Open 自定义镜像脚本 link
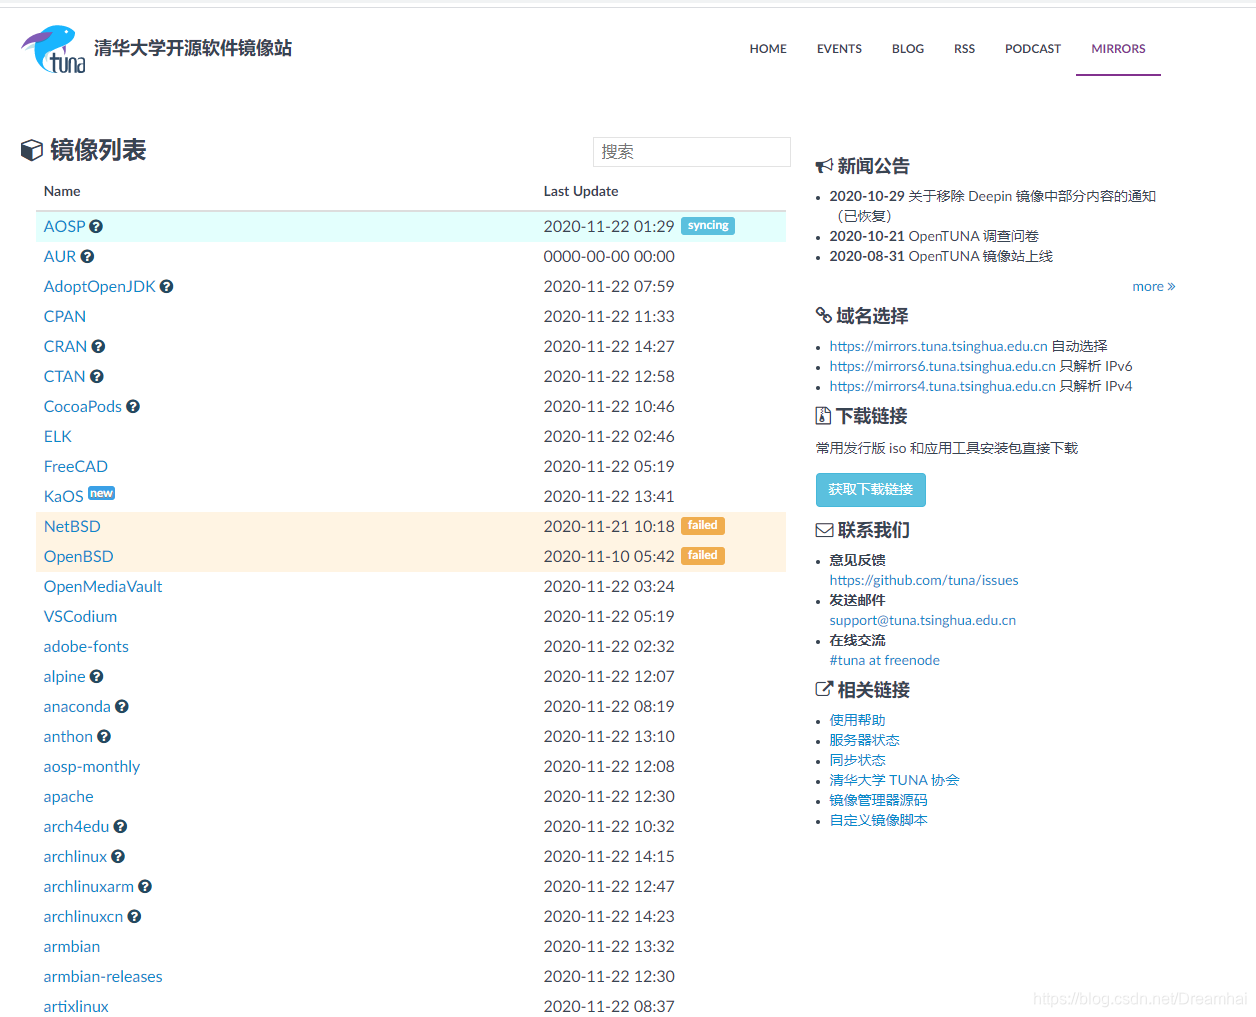Viewport: 1256px width, 1017px height. click(x=878, y=821)
